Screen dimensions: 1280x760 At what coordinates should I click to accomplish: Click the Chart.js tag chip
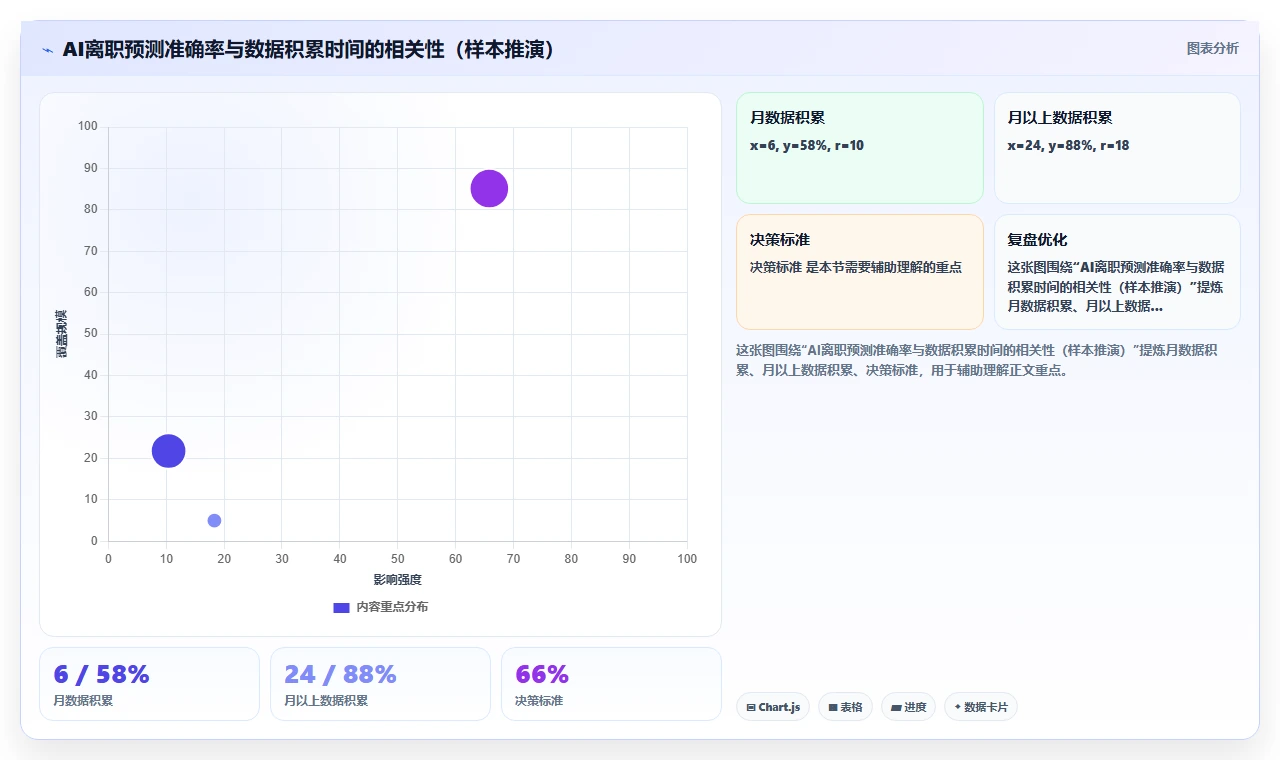pos(773,707)
